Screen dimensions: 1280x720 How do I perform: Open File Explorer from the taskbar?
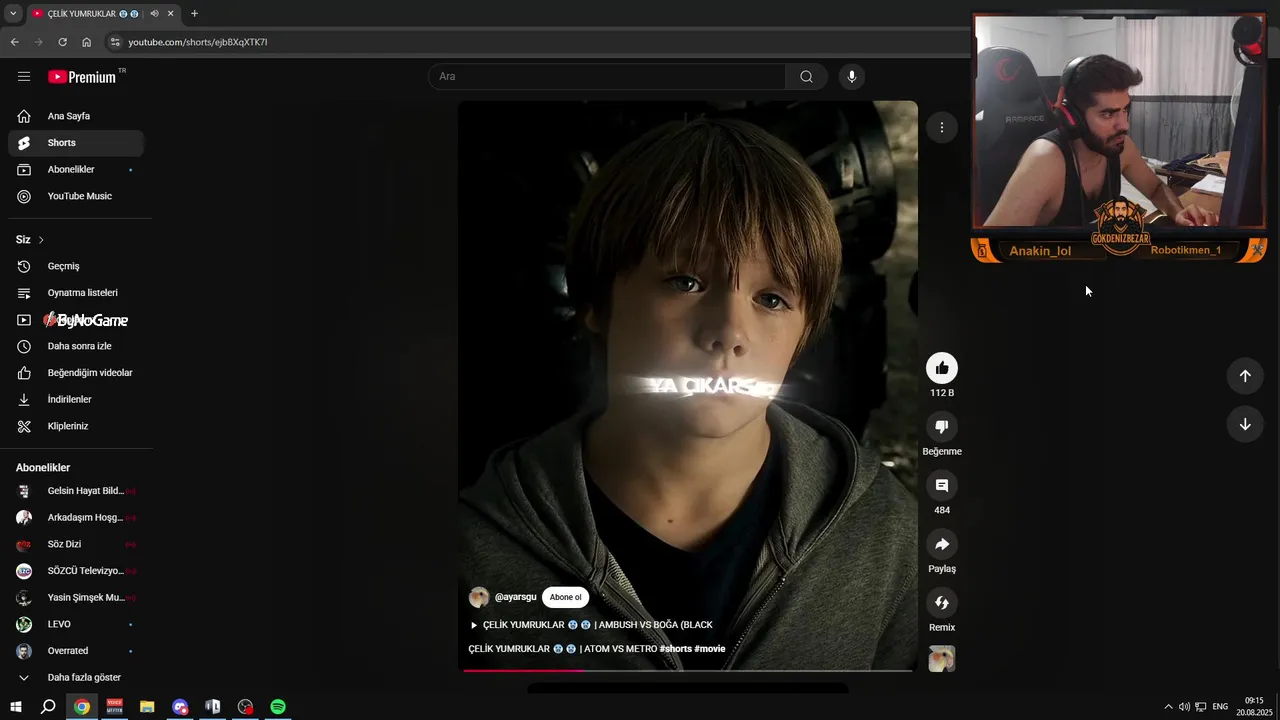click(x=147, y=707)
